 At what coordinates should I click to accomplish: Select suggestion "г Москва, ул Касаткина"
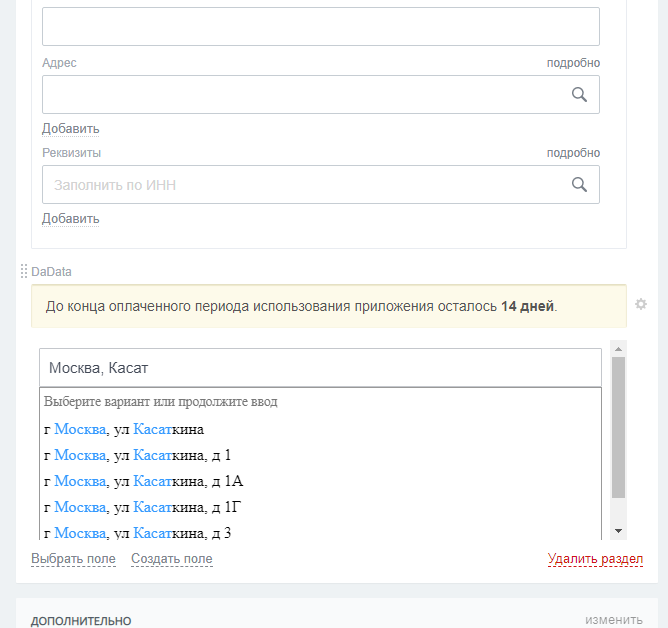click(124, 429)
